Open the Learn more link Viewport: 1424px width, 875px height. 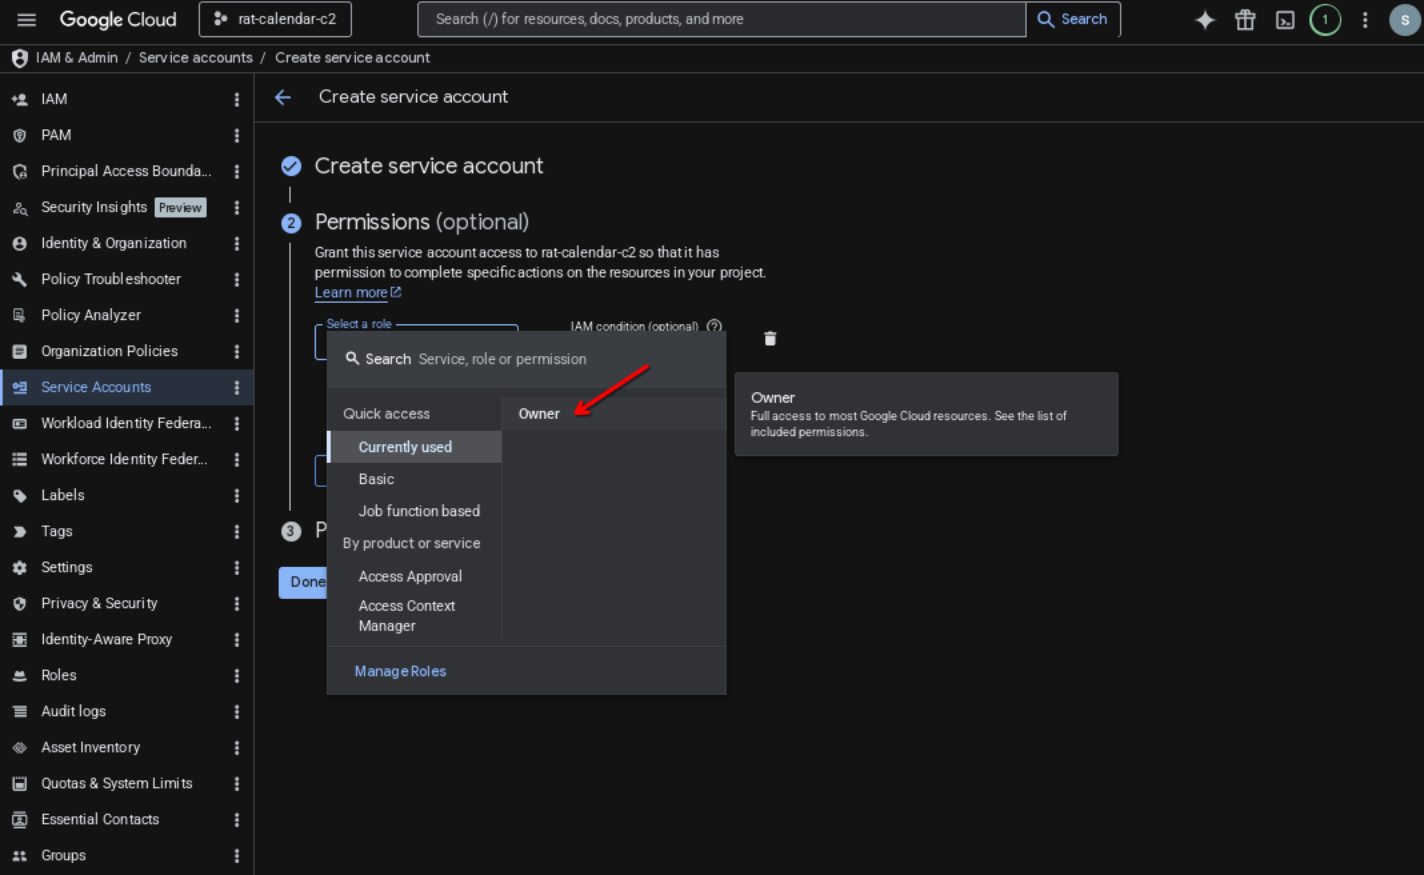(x=357, y=293)
